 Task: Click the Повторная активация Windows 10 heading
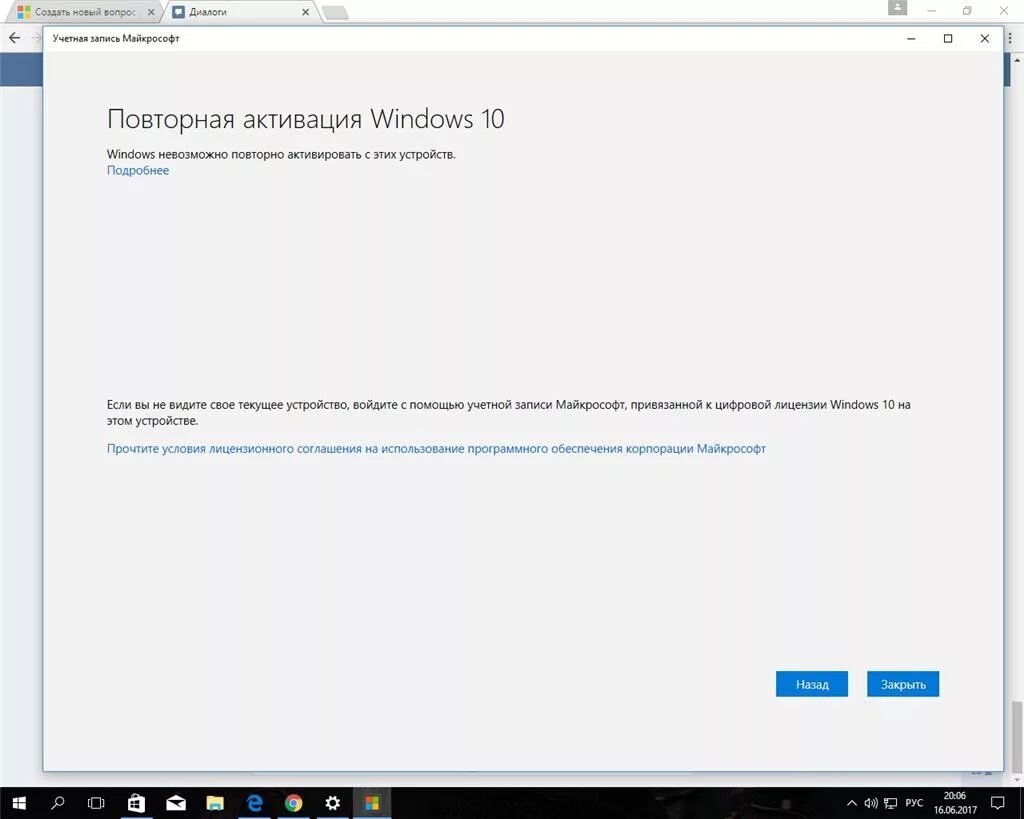click(x=305, y=119)
